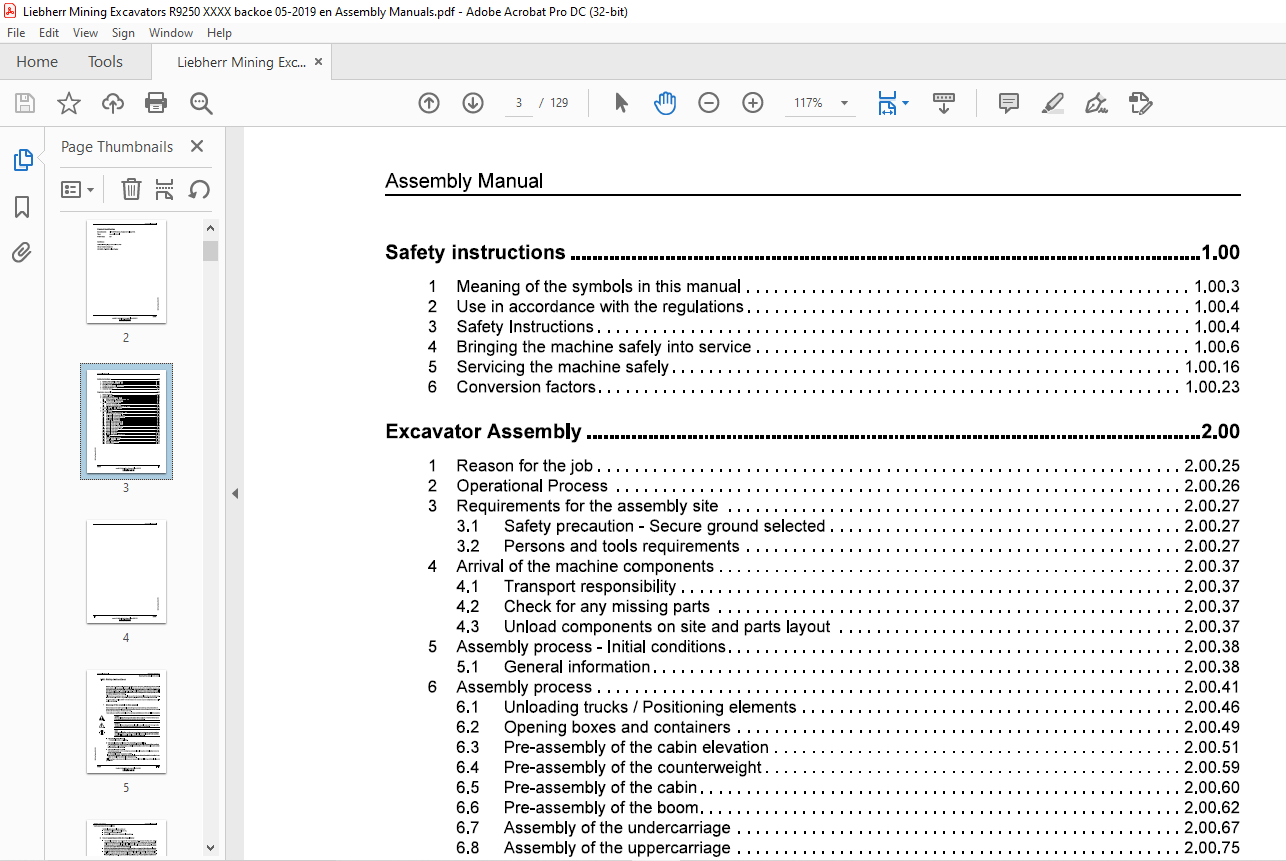Viewport: 1286px width, 861px height.
Task: Click the fit page width icon
Action: click(x=887, y=103)
